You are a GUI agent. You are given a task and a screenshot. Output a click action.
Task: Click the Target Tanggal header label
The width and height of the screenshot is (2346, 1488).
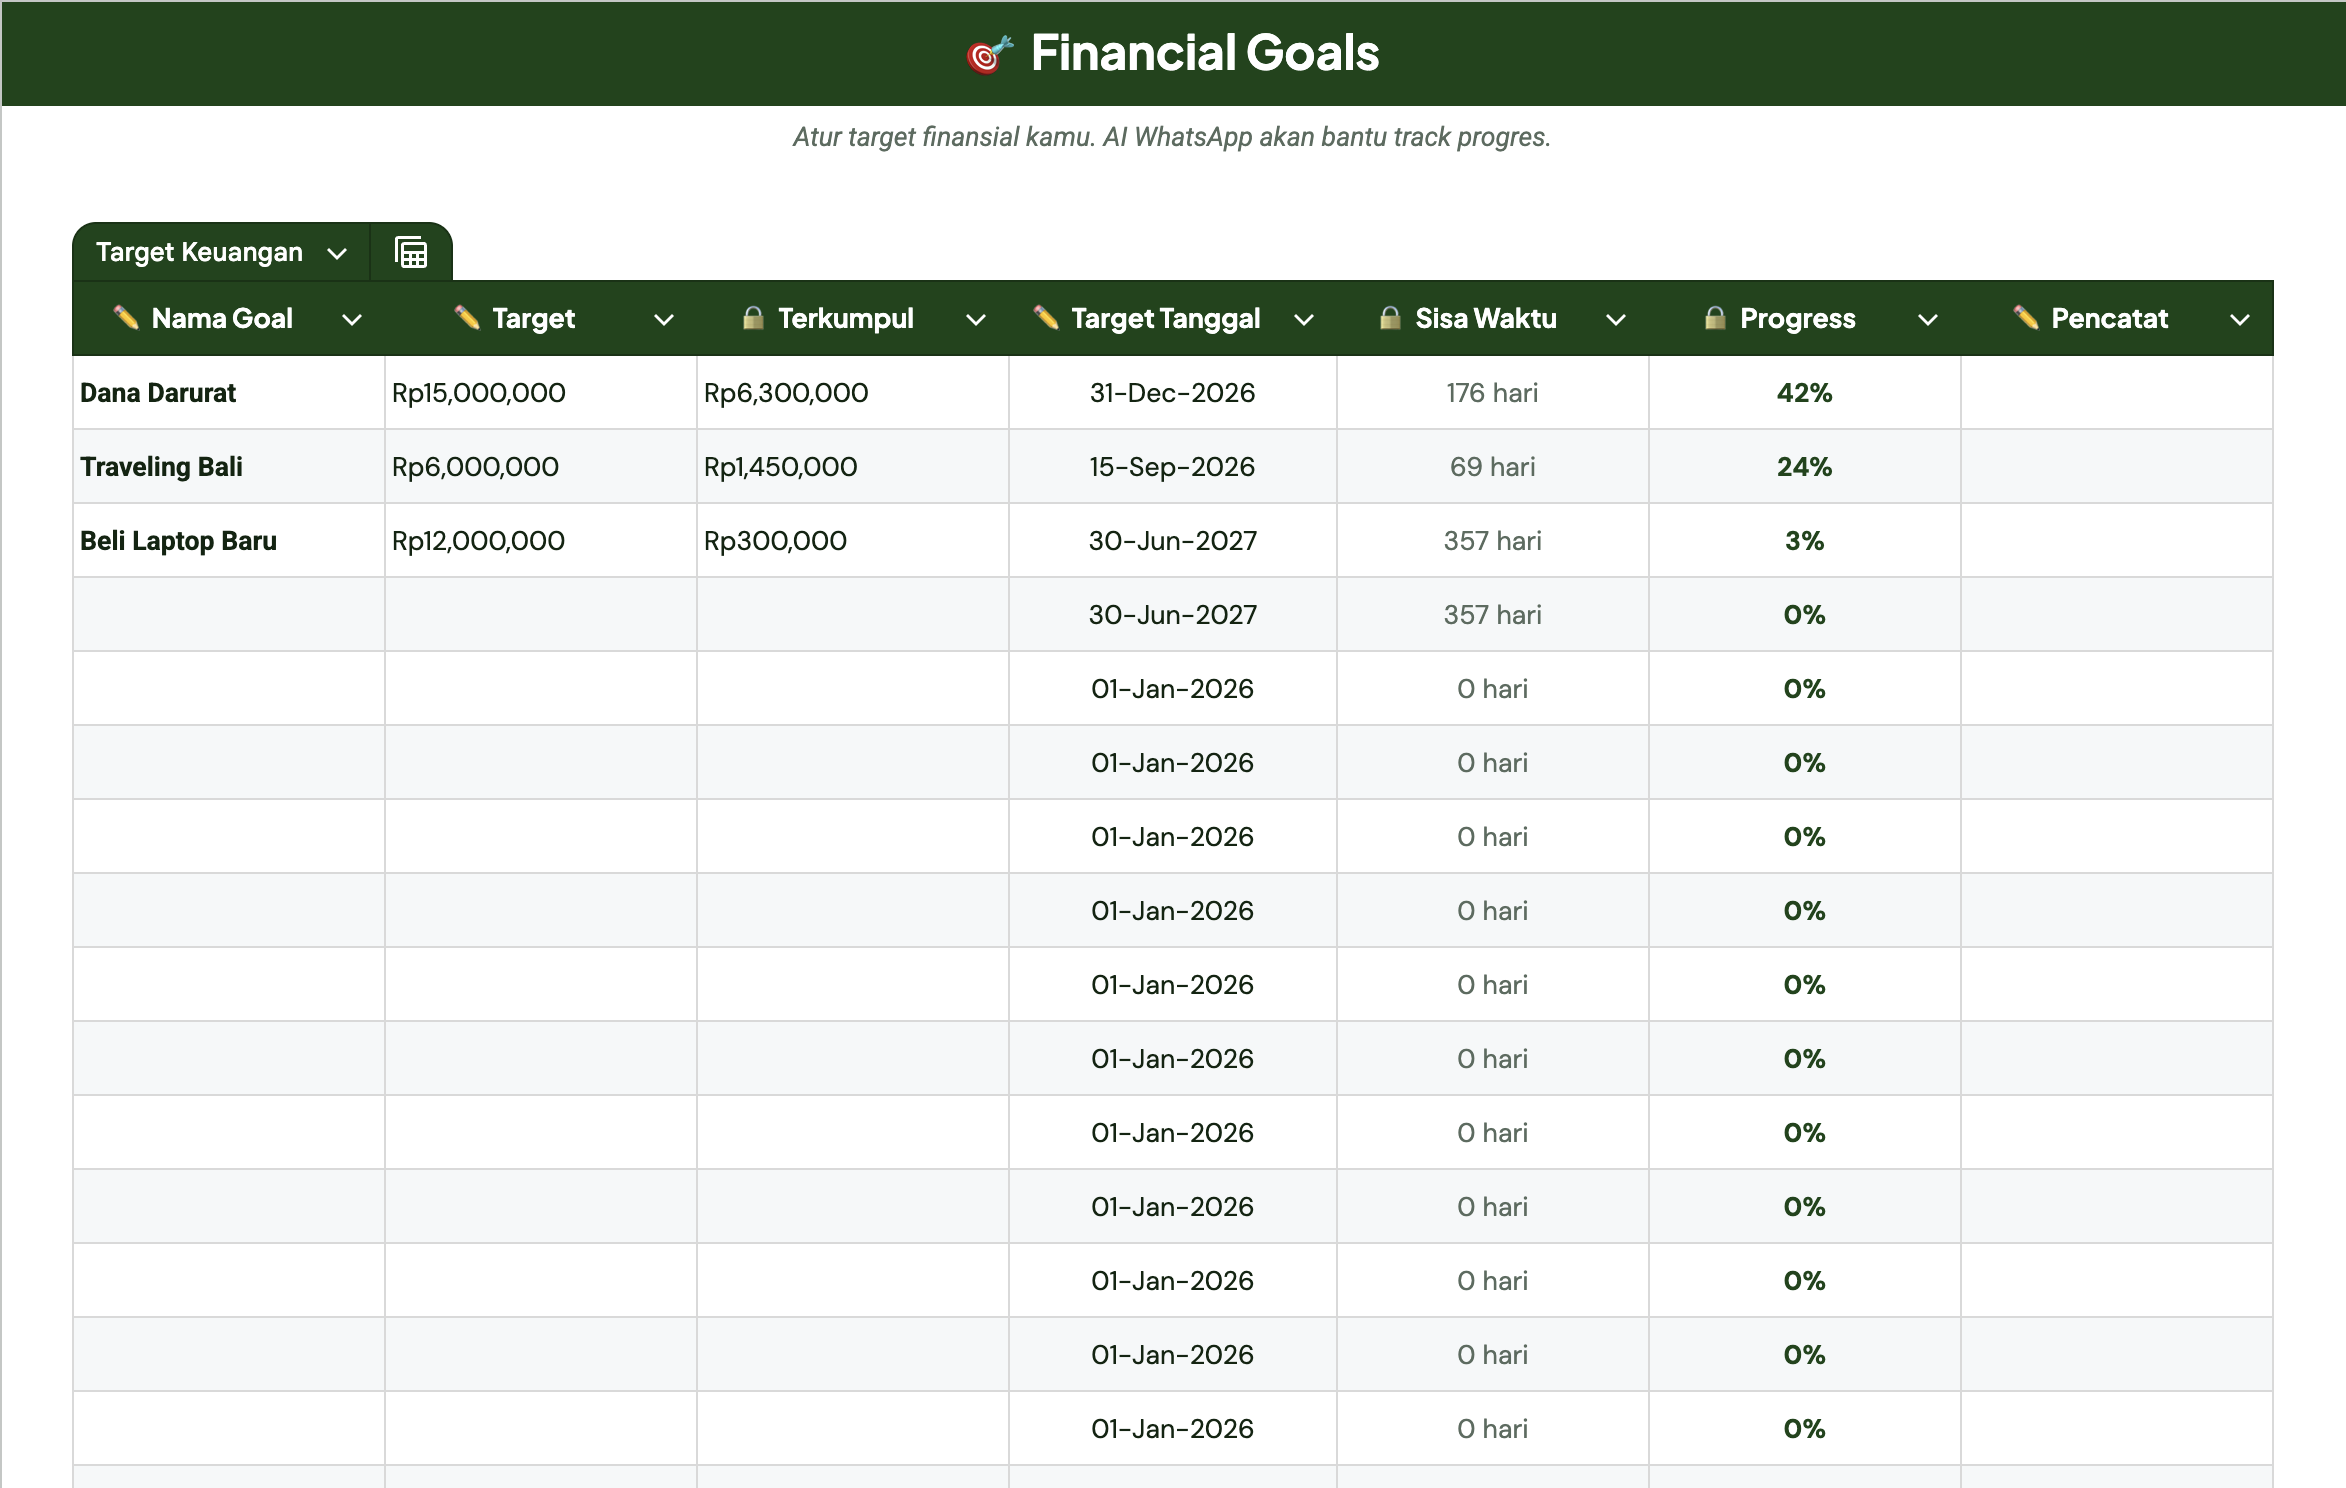[x=1166, y=318]
